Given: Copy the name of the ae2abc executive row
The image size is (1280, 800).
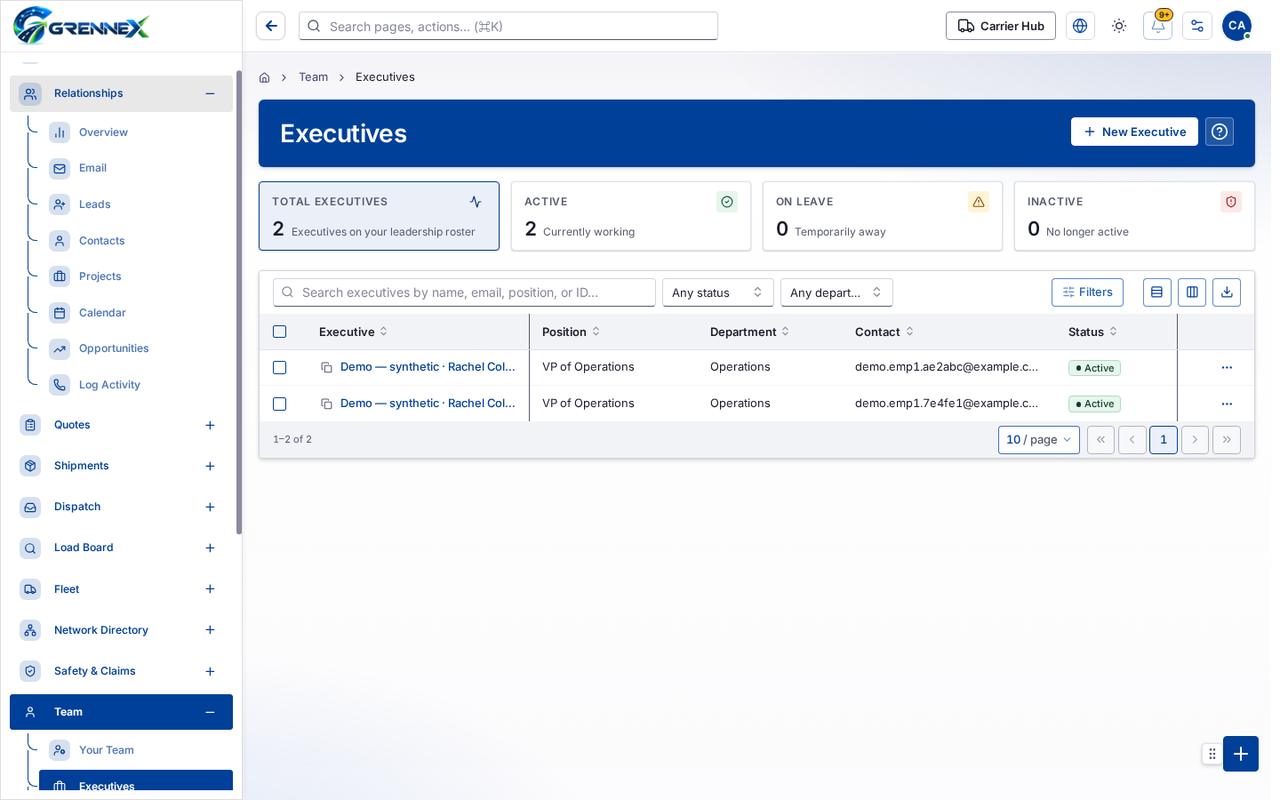Looking at the screenshot, I should click(x=326, y=367).
